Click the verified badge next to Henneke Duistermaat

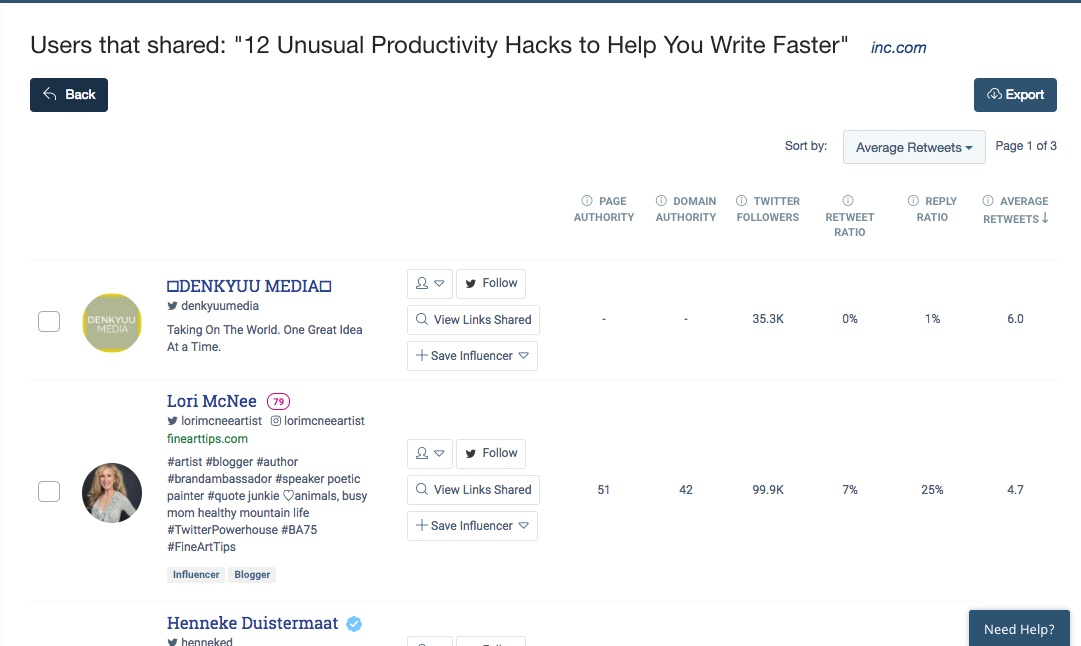click(x=353, y=623)
